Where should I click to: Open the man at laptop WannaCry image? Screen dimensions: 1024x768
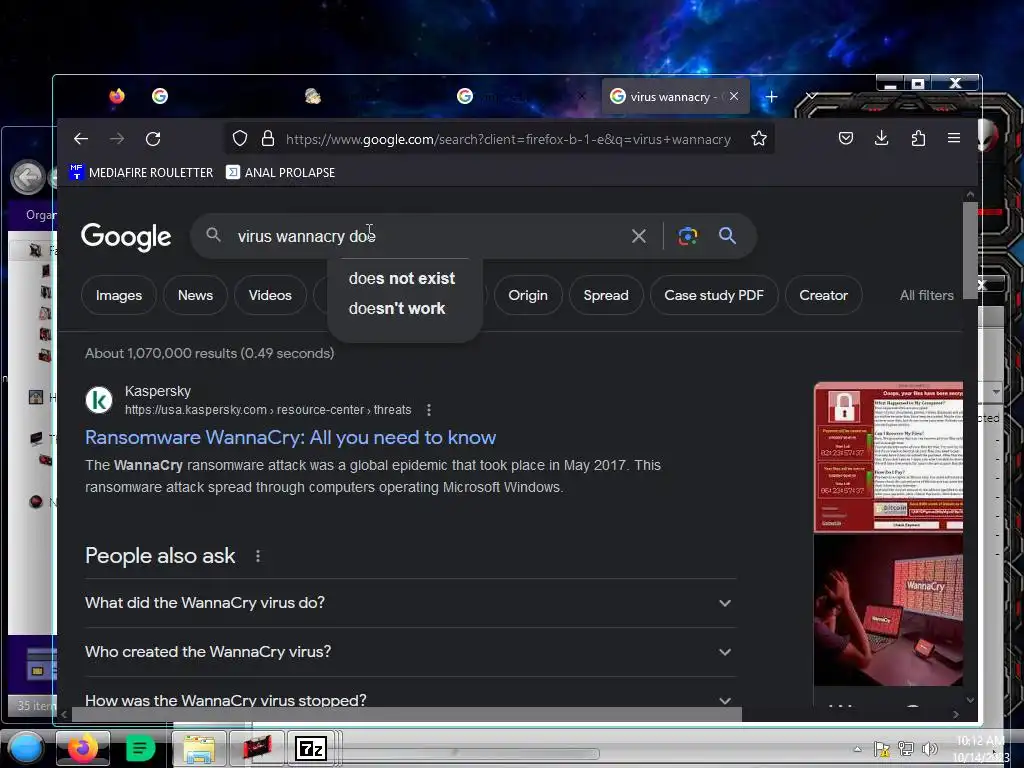pos(888,610)
